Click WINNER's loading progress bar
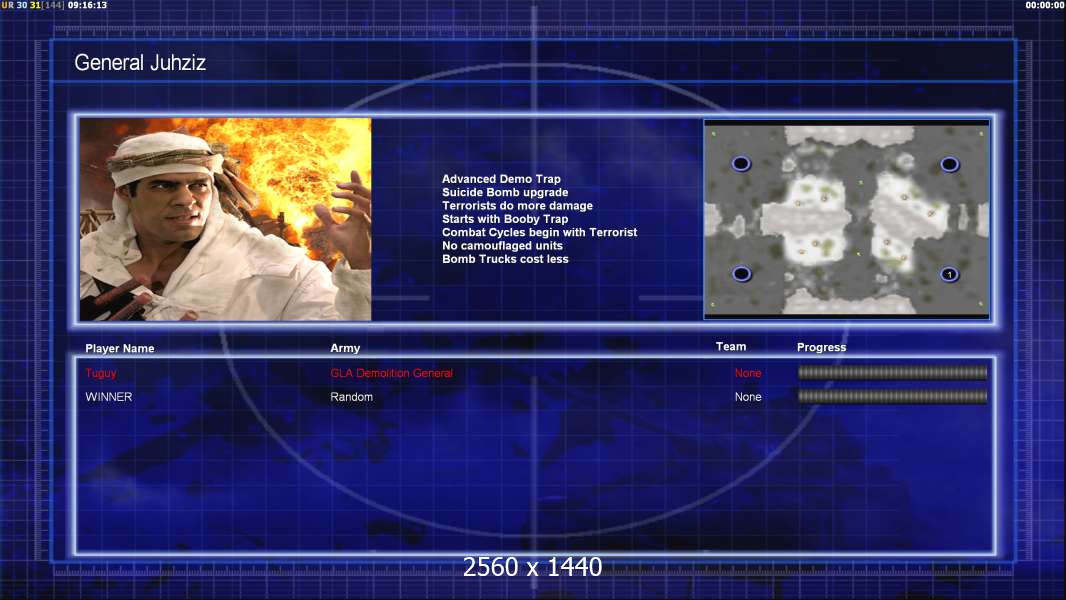1066x600 pixels. coord(893,396)
